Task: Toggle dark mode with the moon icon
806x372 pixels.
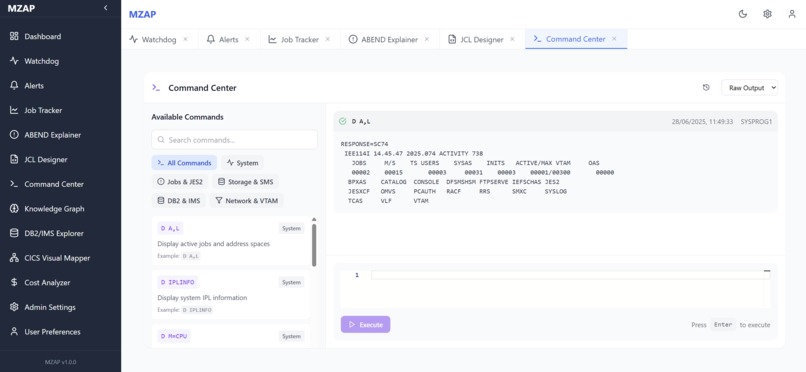Action: click(743, 14)
